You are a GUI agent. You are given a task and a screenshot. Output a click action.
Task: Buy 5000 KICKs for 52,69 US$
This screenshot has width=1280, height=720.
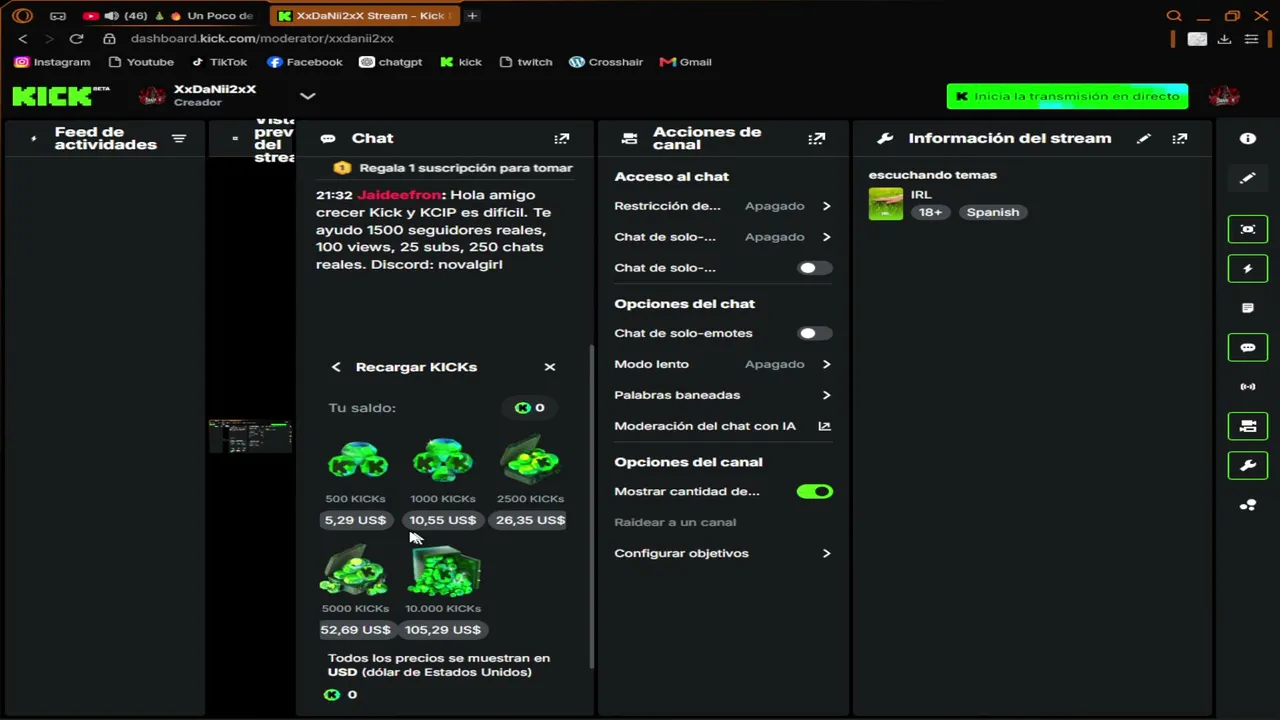(355, 630)
